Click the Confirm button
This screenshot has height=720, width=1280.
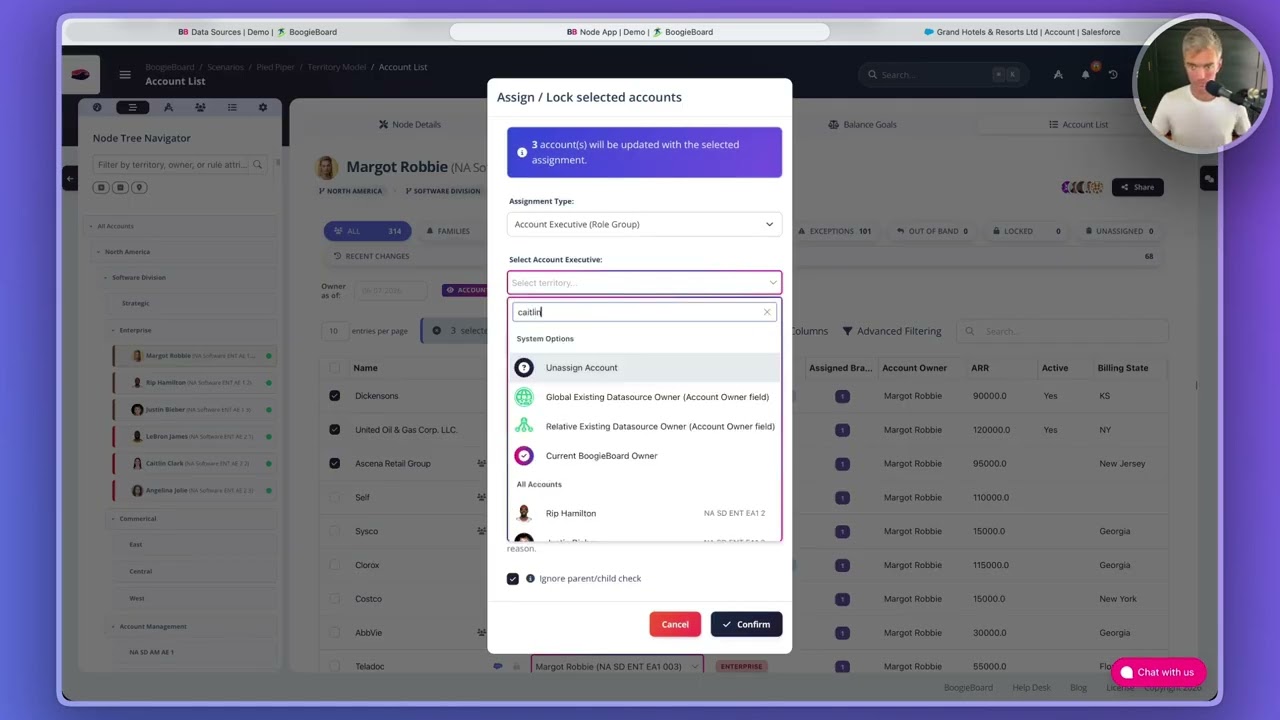click(746, 625)
